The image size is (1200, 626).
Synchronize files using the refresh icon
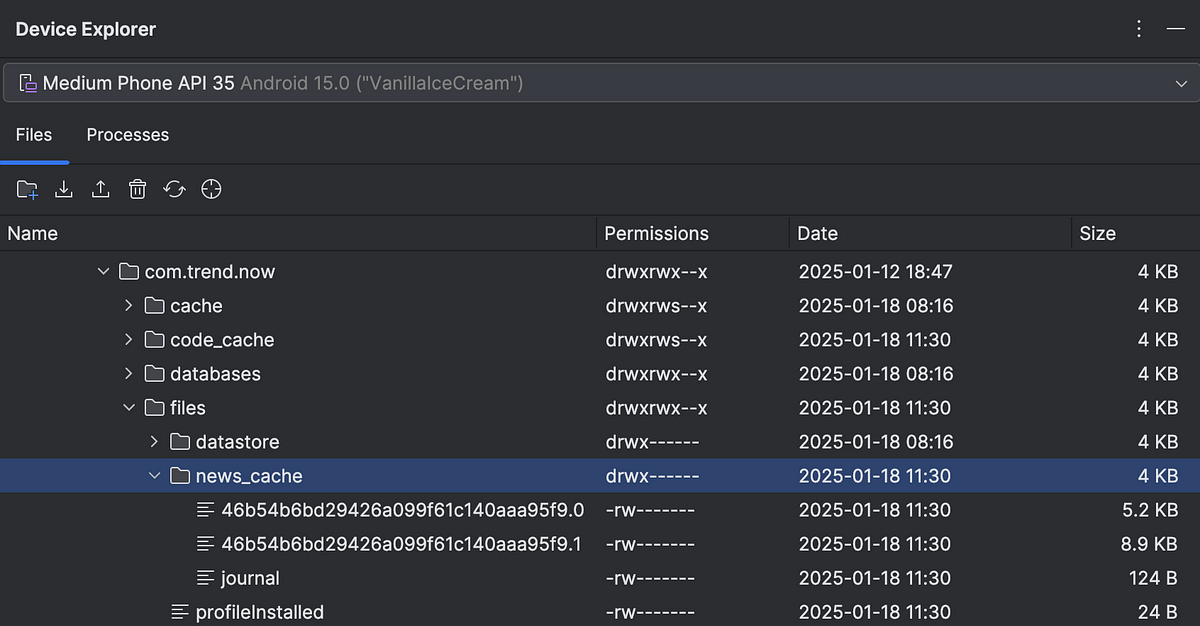click(x=174, y=189)
